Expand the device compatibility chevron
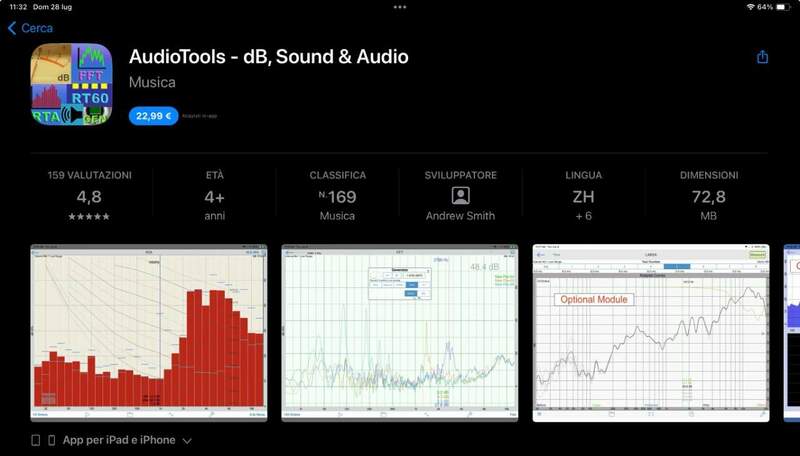Screen dimensions: 800x456 click(x=187, y=440)
